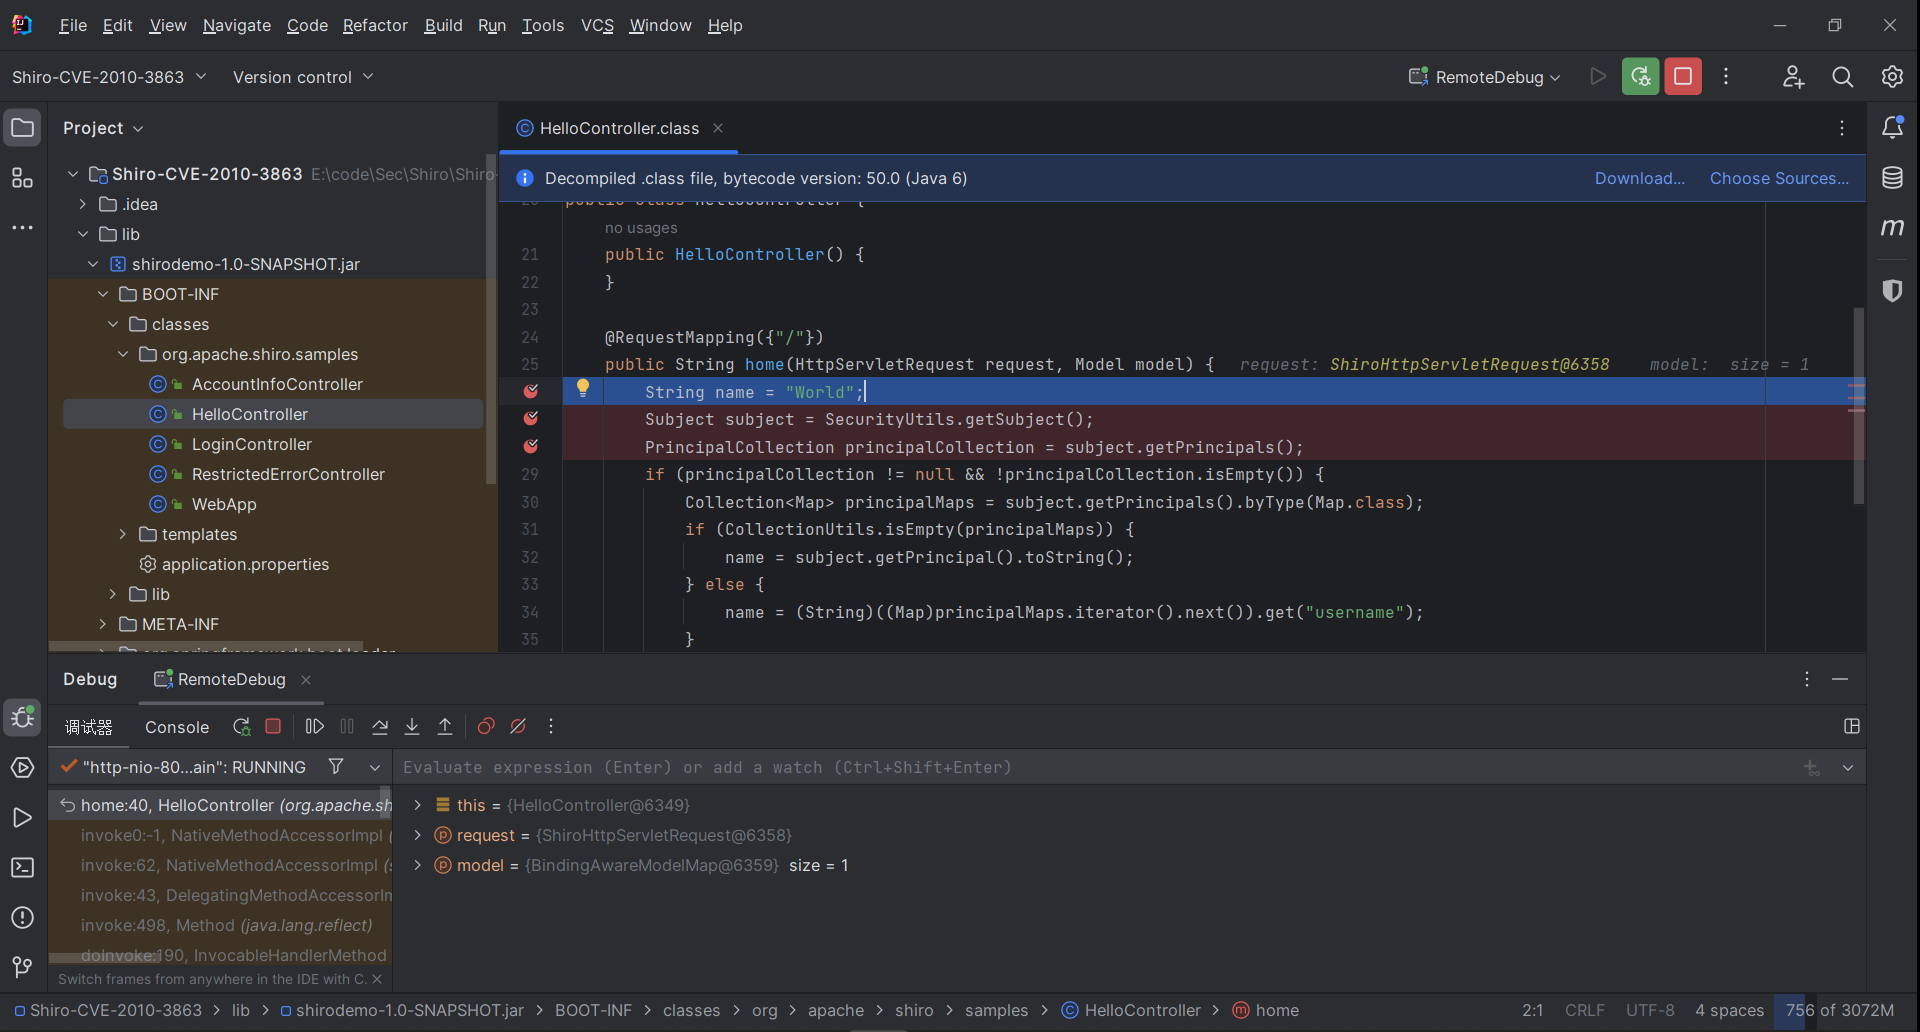The image size is (1920, 1032).
Task: Select application.properties in project tree
Action: (x=245, y=564)
